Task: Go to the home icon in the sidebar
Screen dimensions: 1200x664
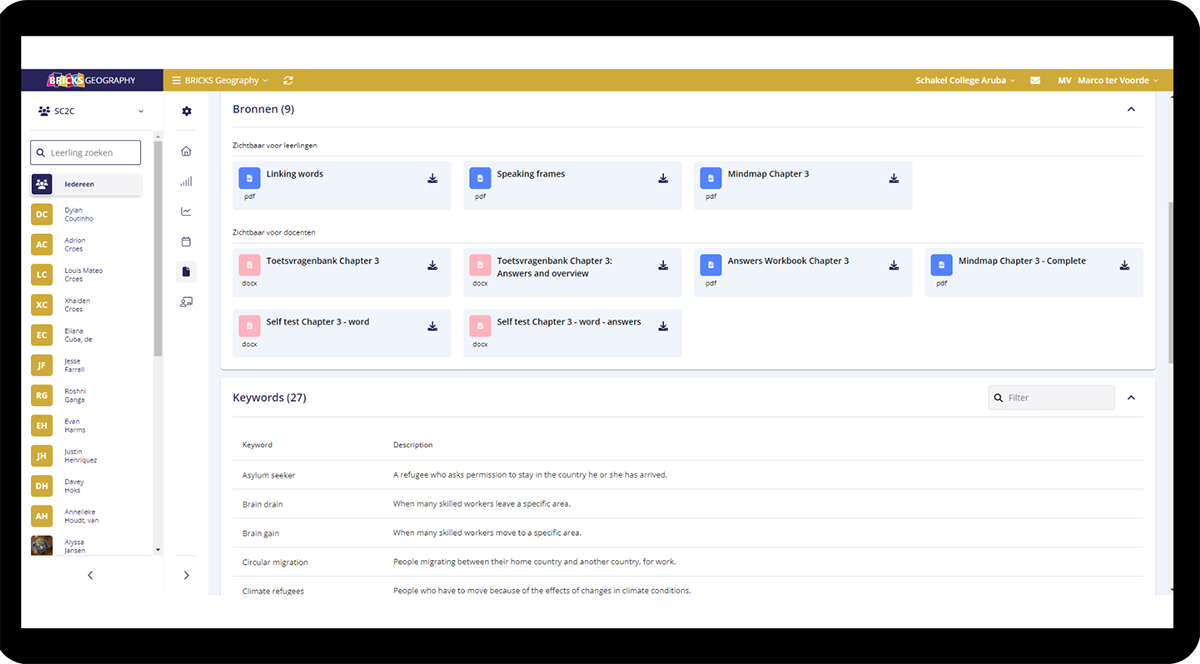Action: [186, 152]
